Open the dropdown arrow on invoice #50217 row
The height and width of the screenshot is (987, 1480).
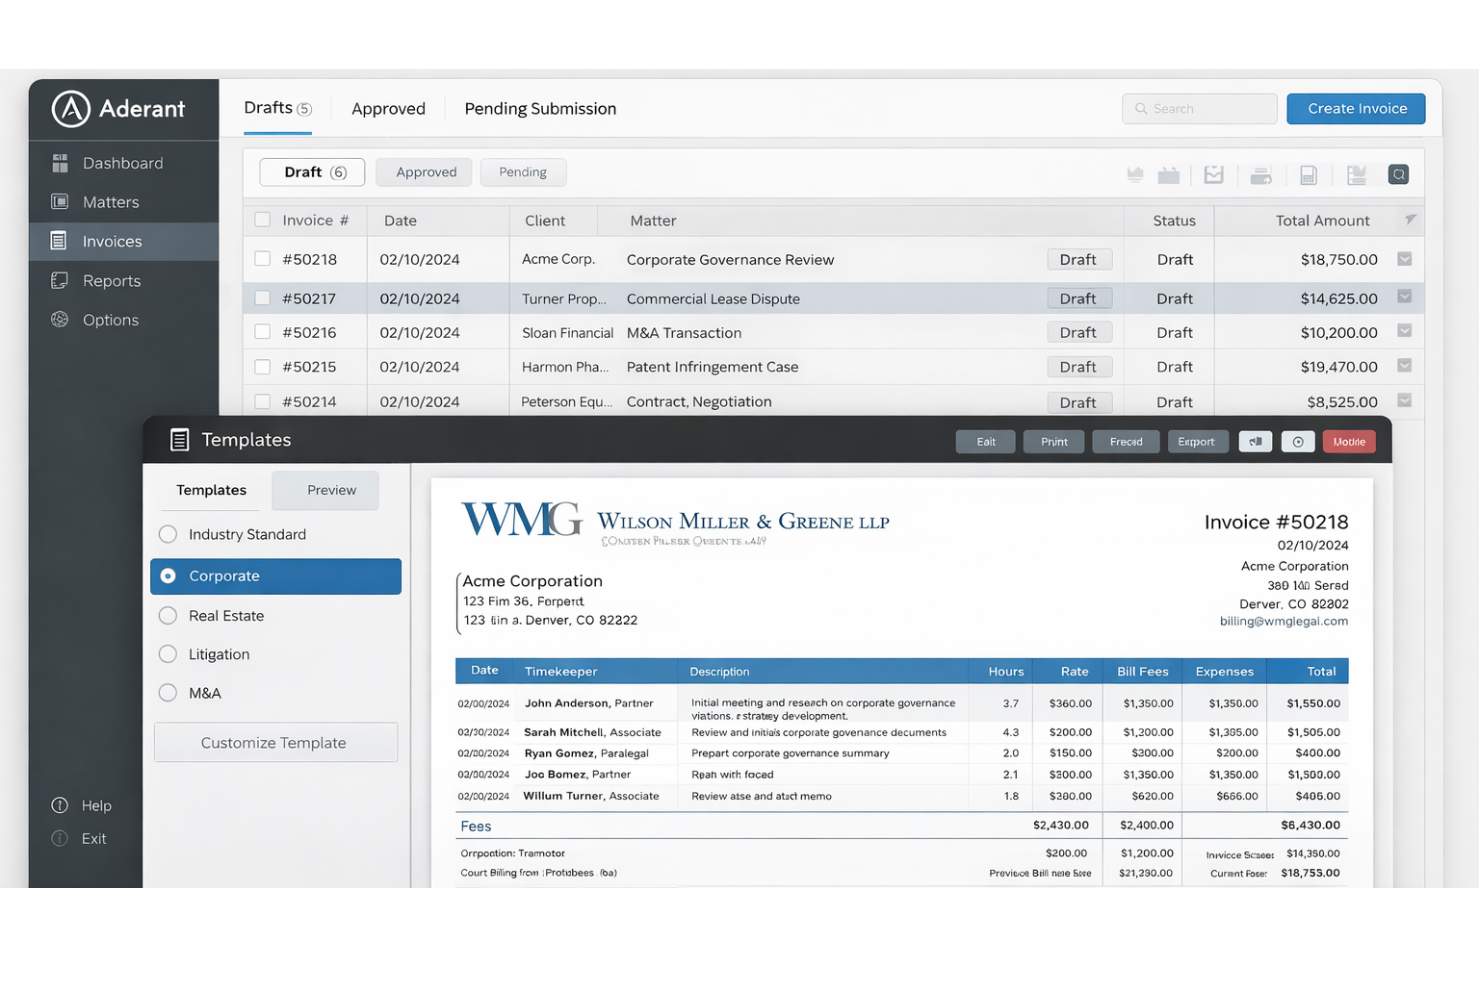[1404, 297]
